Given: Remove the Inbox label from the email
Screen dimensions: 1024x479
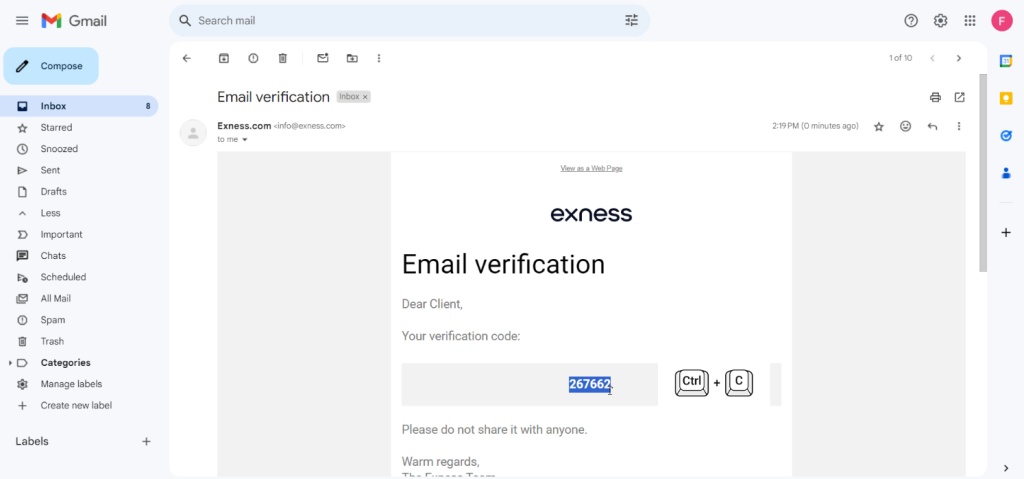Looking at the screenshot, I should point(365,97).
